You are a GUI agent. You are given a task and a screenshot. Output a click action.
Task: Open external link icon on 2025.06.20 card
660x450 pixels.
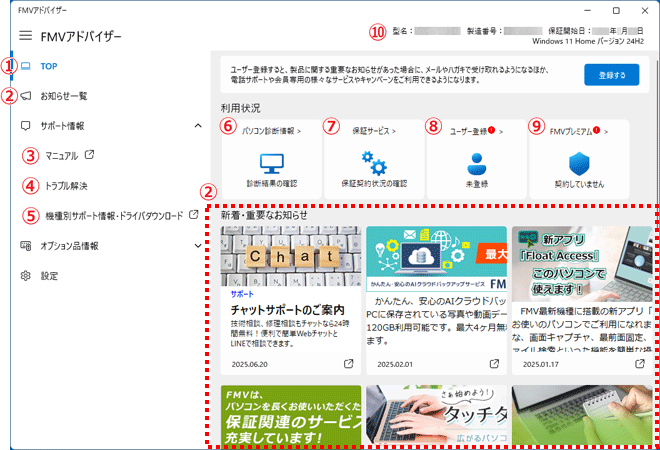(x=349, y=364)
